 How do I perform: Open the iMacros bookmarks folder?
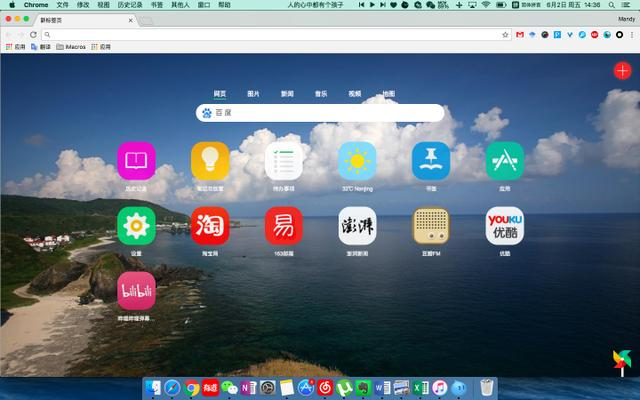71,47
